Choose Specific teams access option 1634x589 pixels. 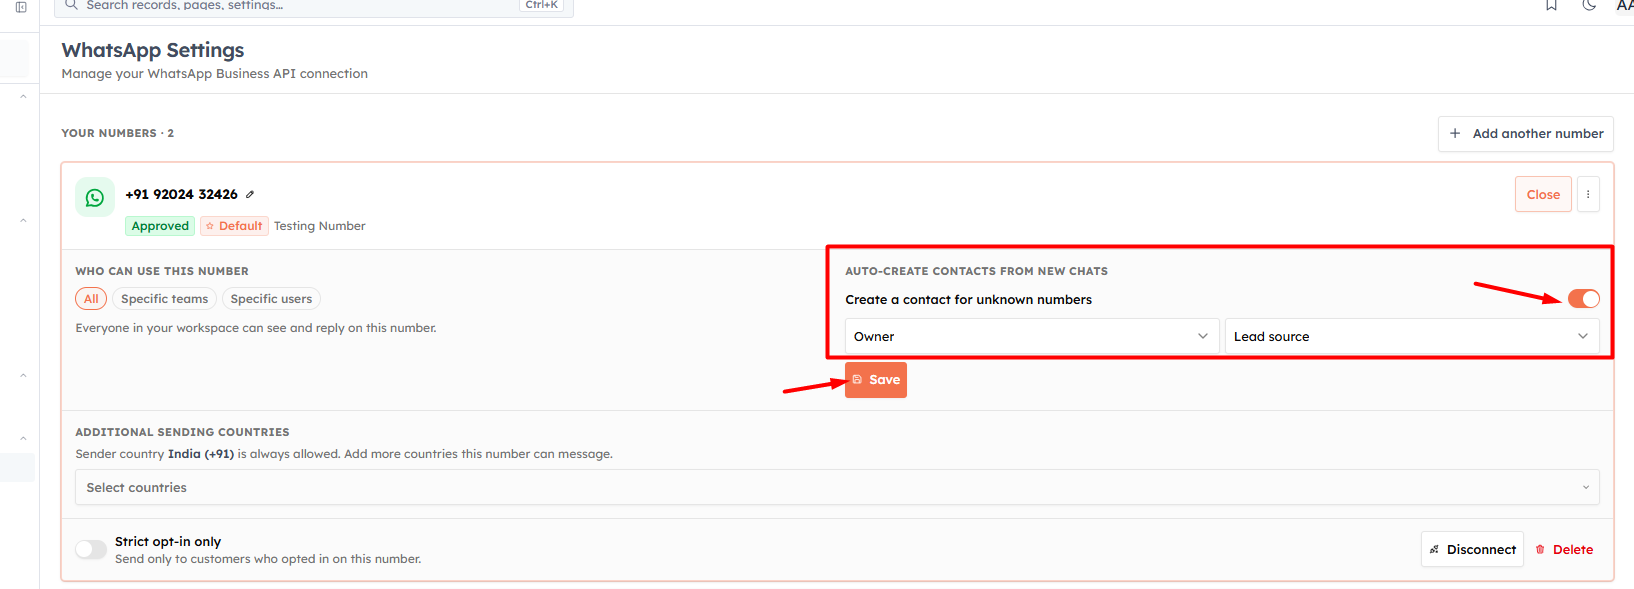pos(164,299)
